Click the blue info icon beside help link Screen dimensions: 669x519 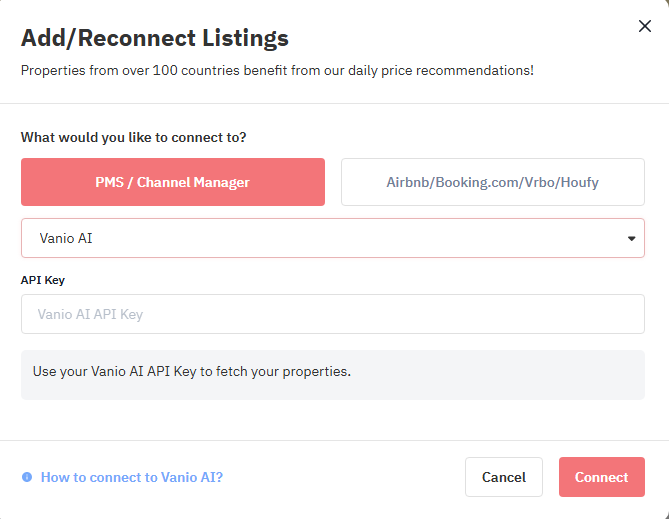[x=27, y=477]
